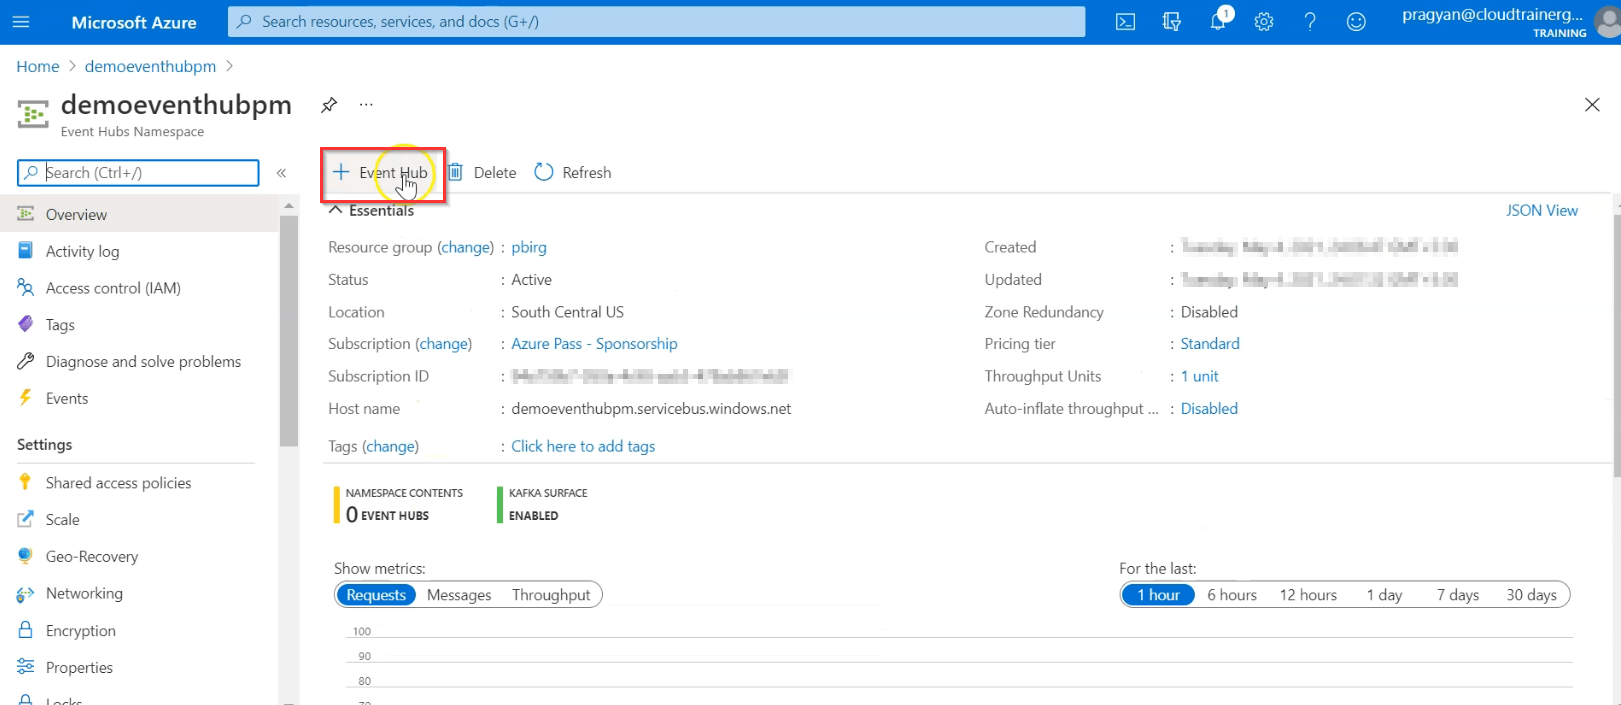
Task: Click Microsoft Azure logo text
Action: pyautogui.click(x=134, y=22)
